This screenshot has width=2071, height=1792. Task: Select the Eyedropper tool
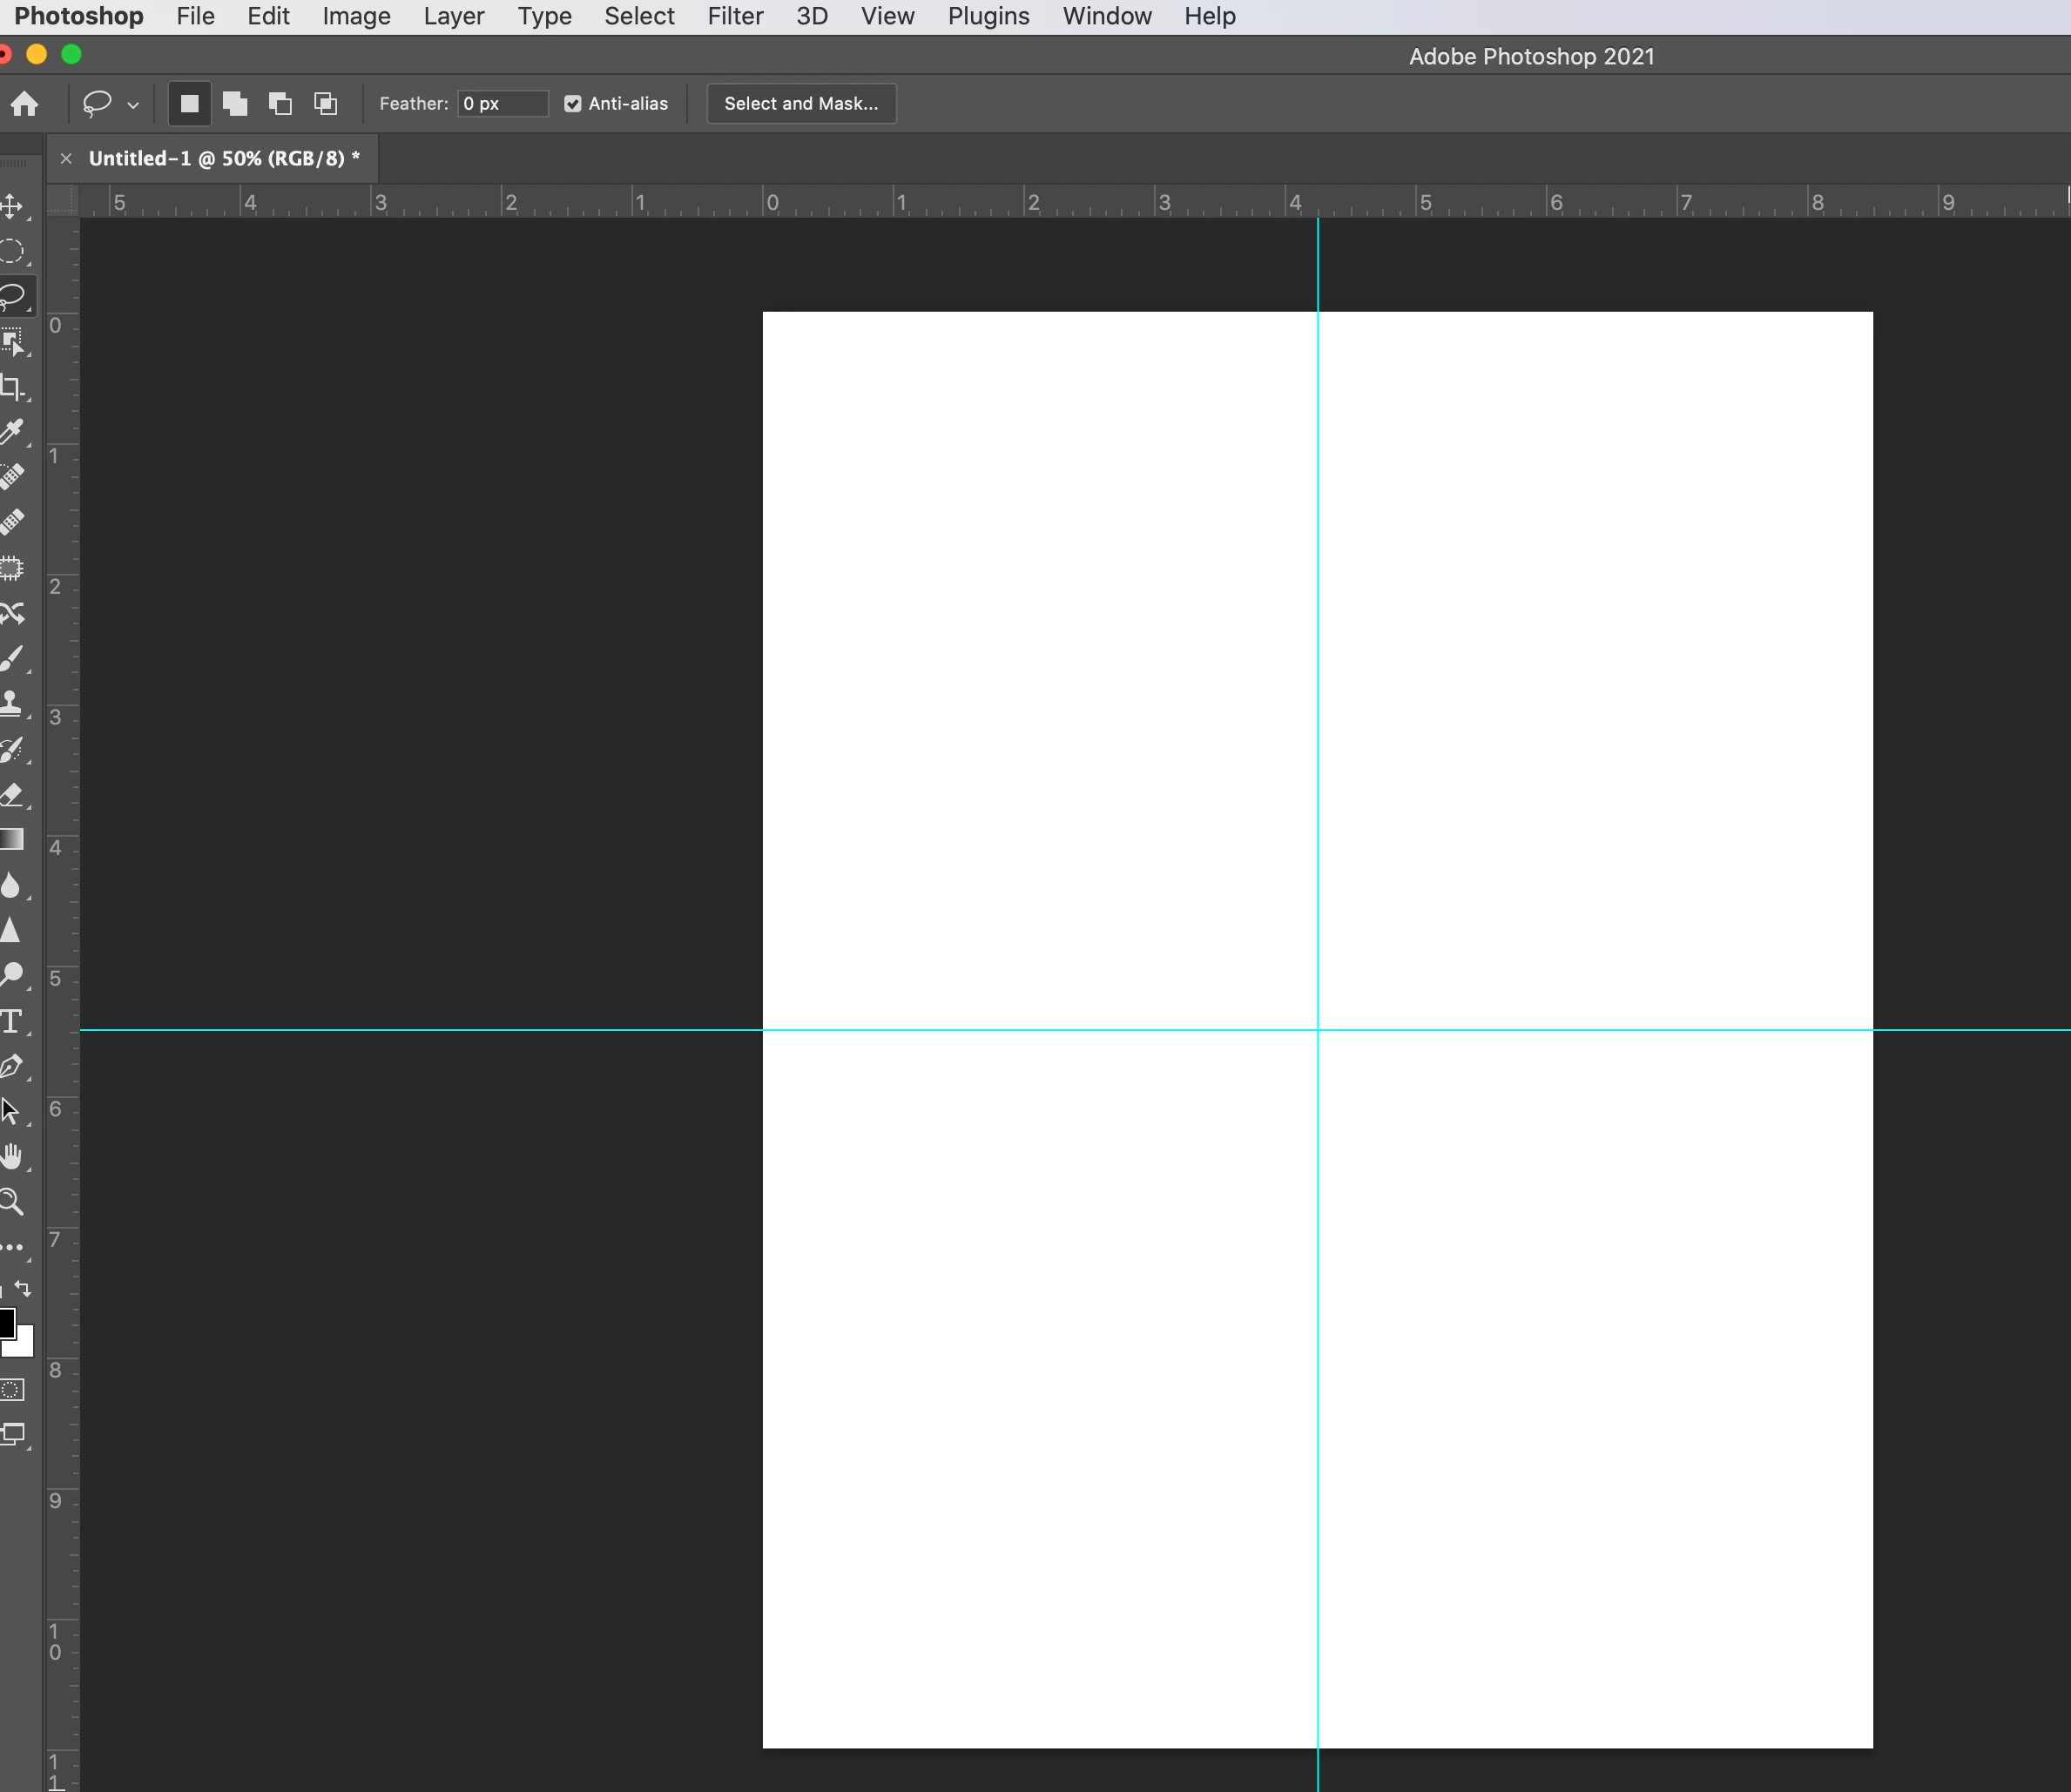(x=12, y=432)
